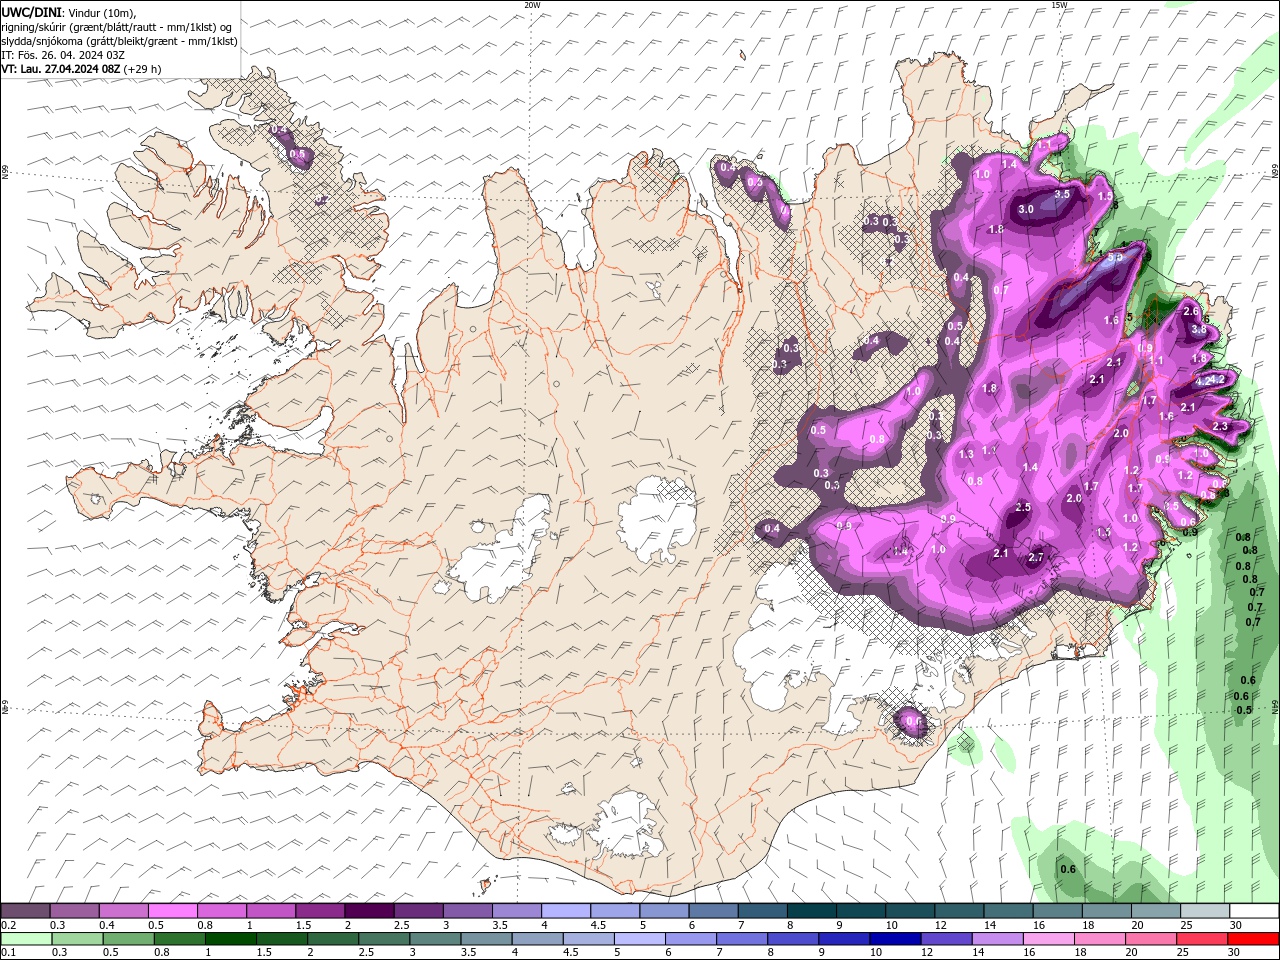Pick the dark teal 8 snow legend swatch

coord(811,911)
